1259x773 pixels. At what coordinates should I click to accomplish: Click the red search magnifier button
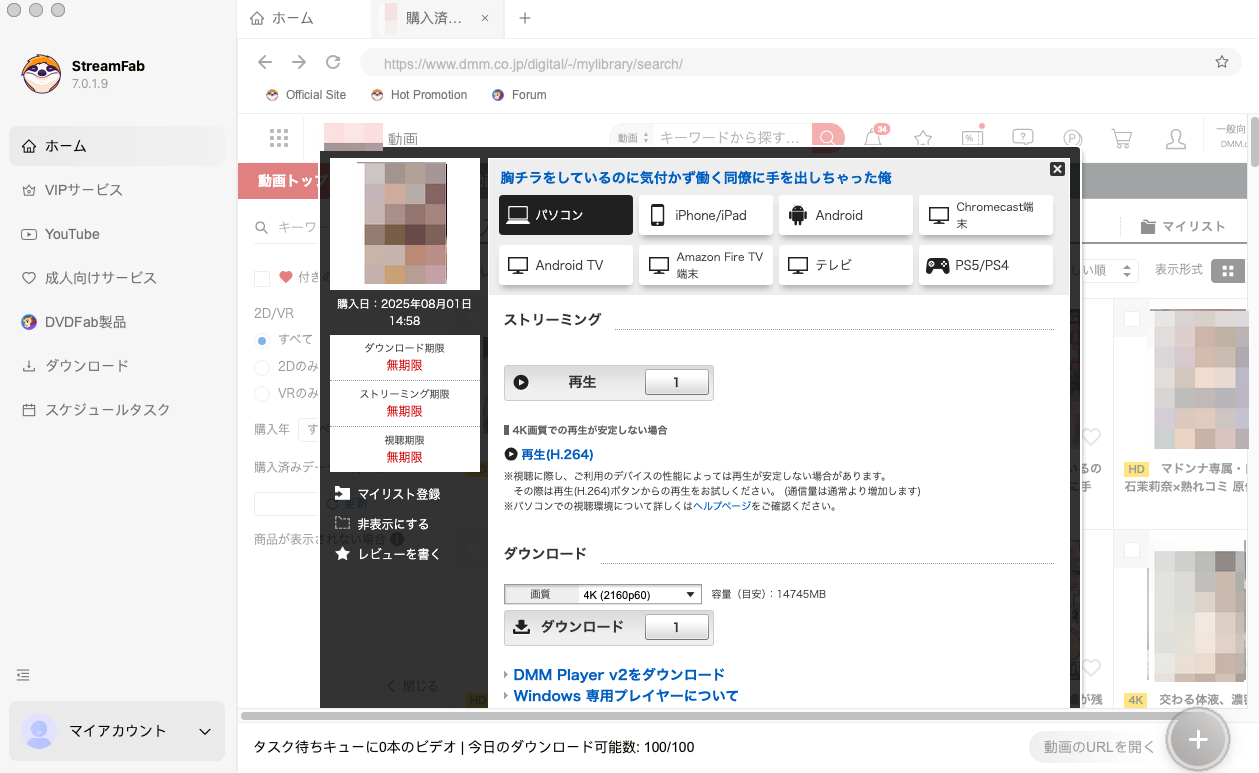pyautogui.click(x=827, y=138)
